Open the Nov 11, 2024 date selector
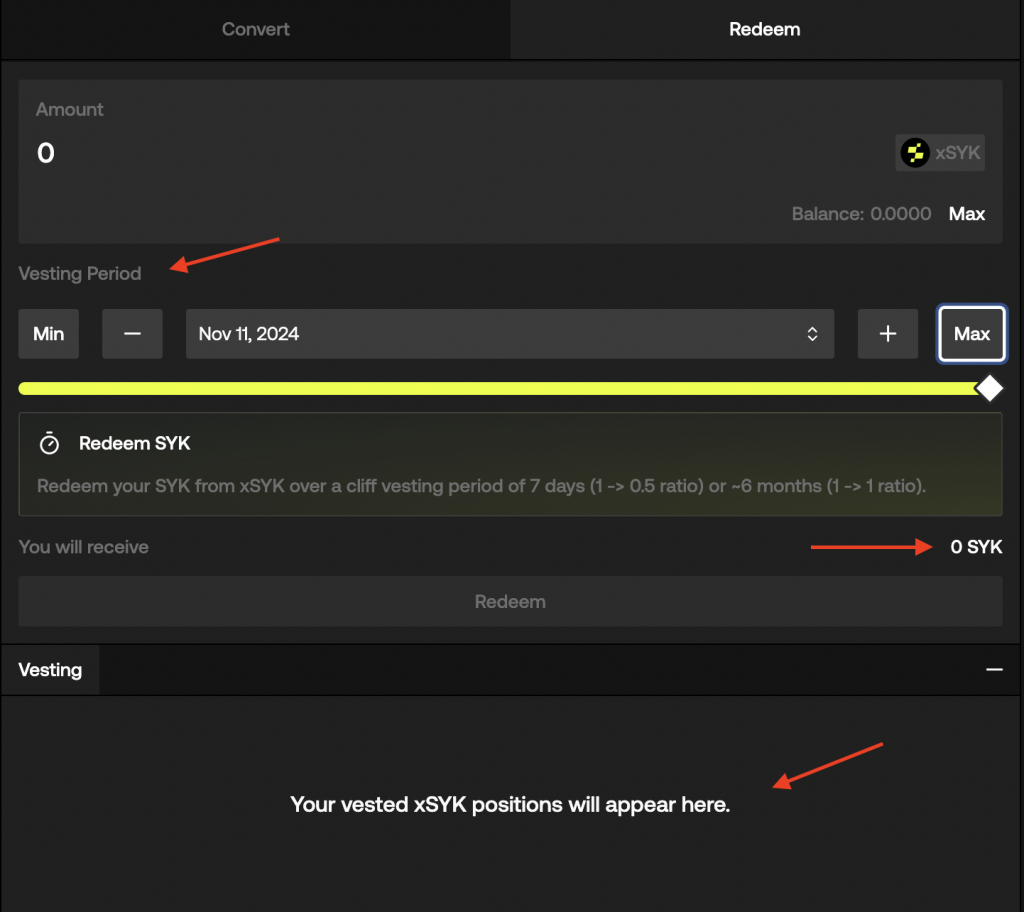This screenshot has width=1024, height=912. (x=510, y=334)
